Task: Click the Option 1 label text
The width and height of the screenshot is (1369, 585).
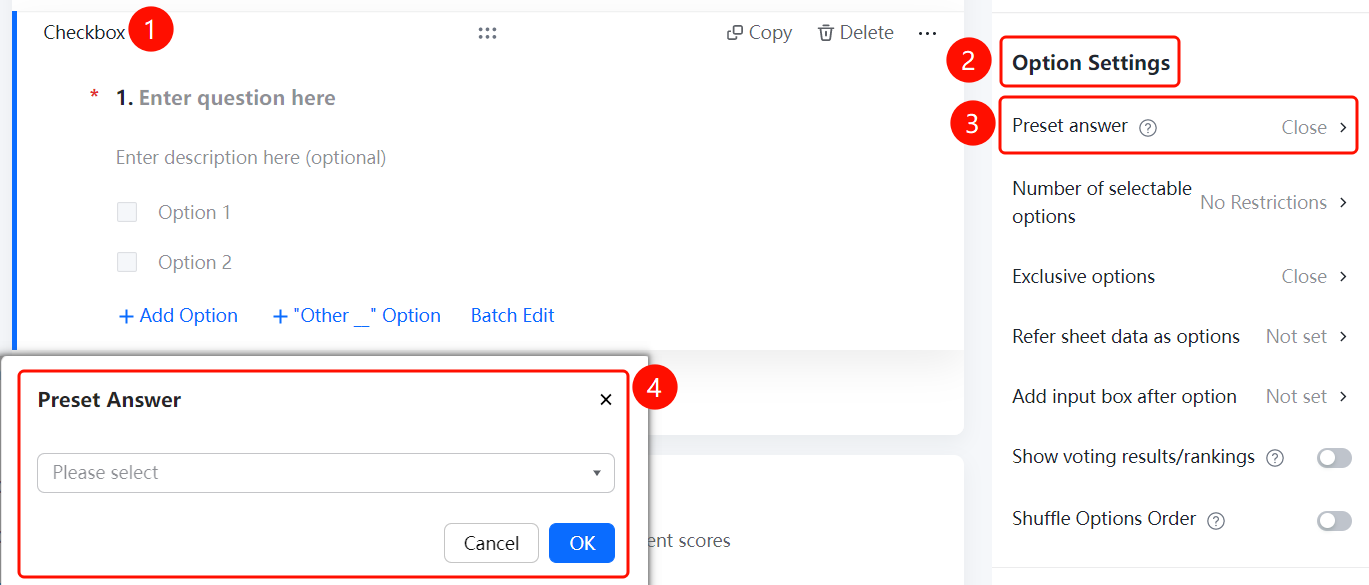Action: pos(194,212)
